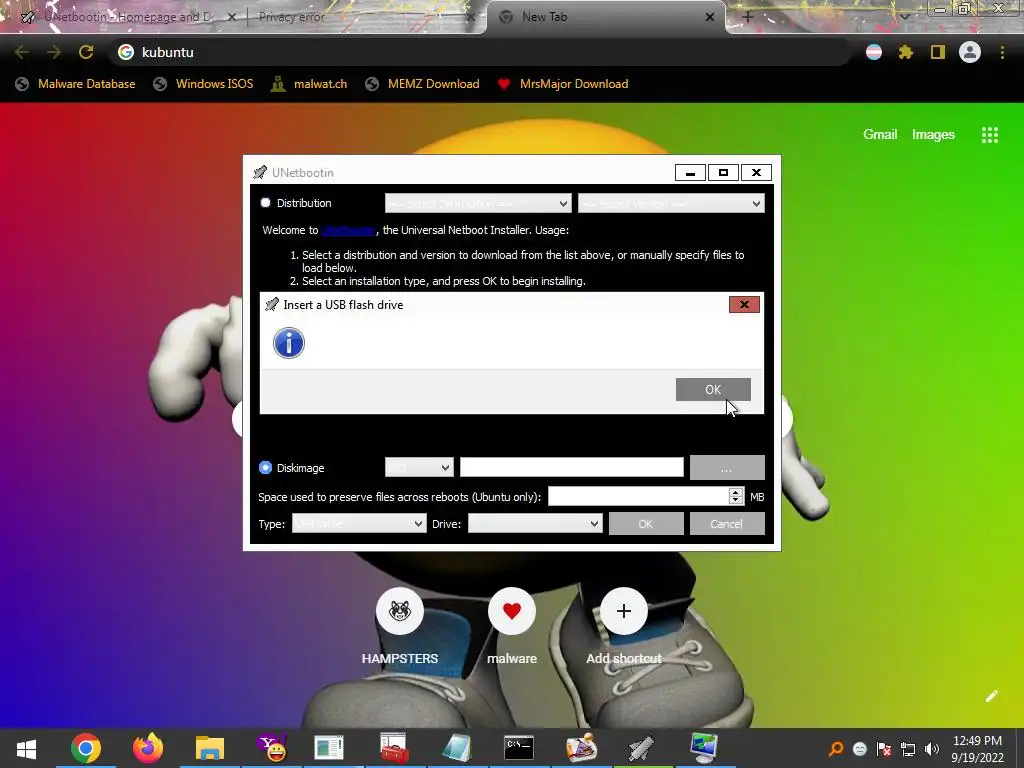The width and height of the screenshot is (1024, 768).
Task: Open Command Prompt from the taskbar
Action: (x=519, y=748)
